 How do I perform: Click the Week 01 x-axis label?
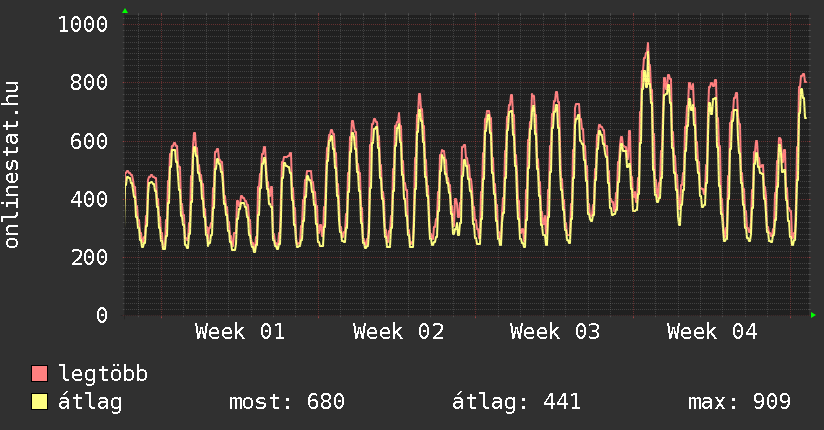coord(240,332)
